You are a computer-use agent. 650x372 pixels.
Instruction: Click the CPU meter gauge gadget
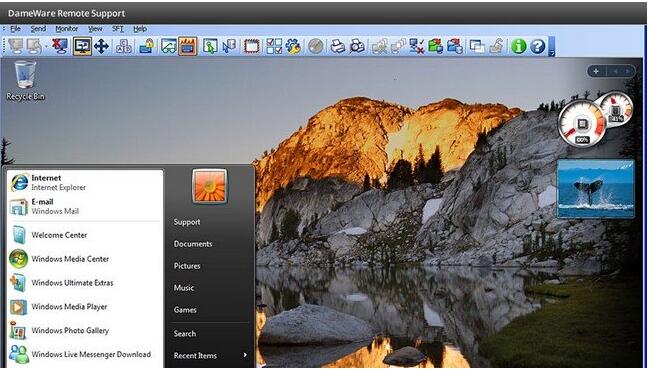click(582, 124)
